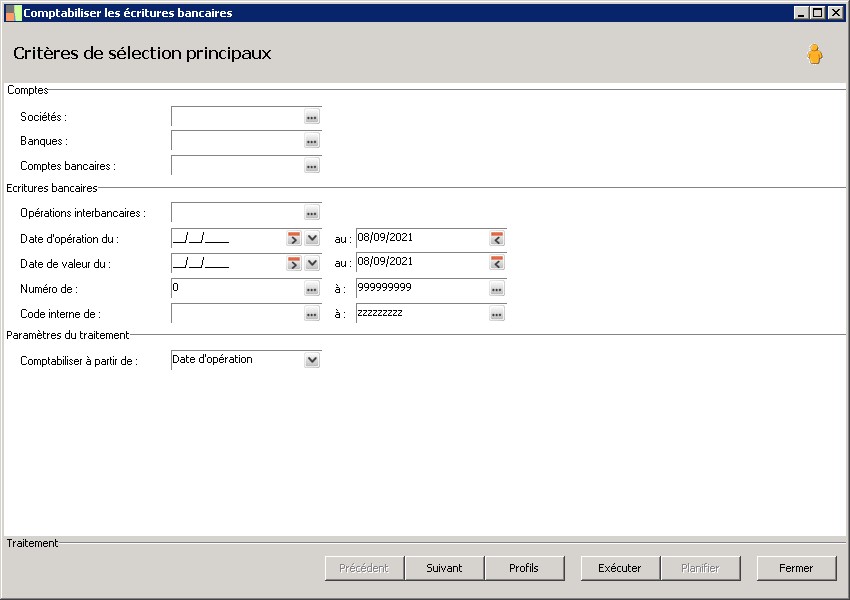Open calendar icon for Date d'opération start
This screenshot has height=600, width=850.
pos(294,238)
